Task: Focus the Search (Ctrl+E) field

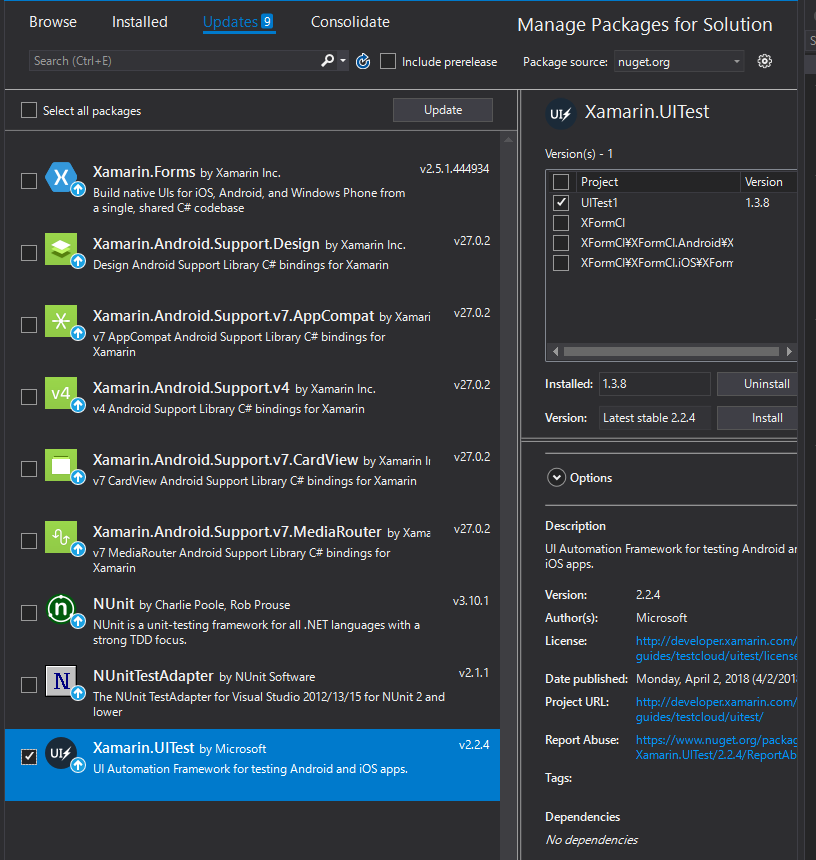Action: click(174, 61)
